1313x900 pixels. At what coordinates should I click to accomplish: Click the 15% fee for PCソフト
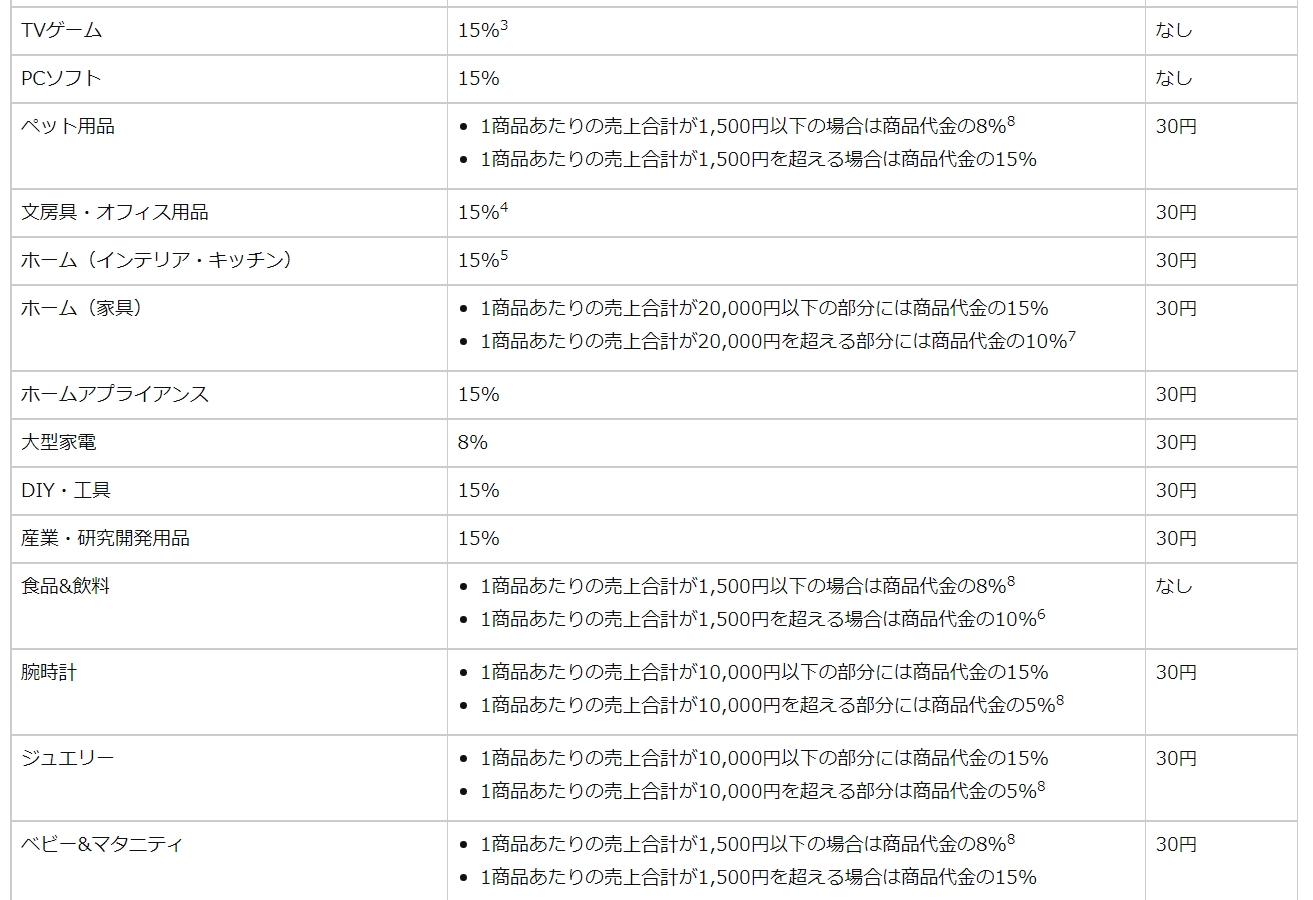click(478, 78)
